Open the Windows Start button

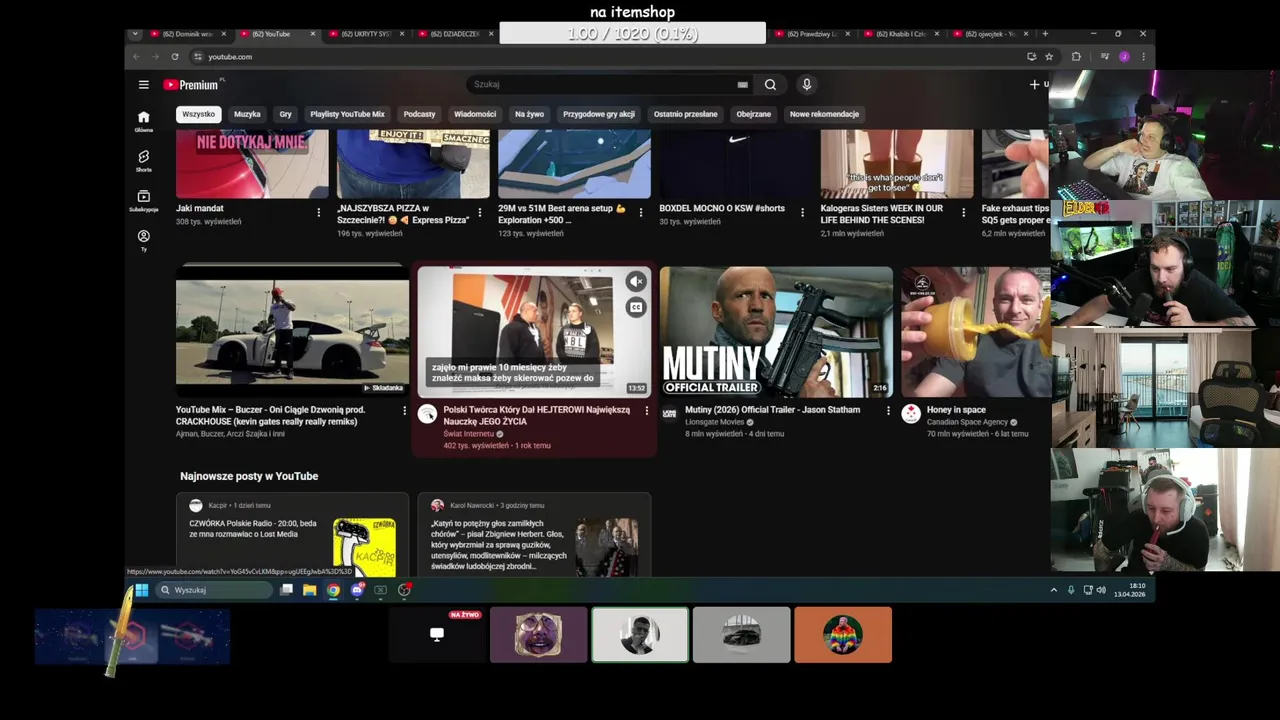[x=142, y=590]
